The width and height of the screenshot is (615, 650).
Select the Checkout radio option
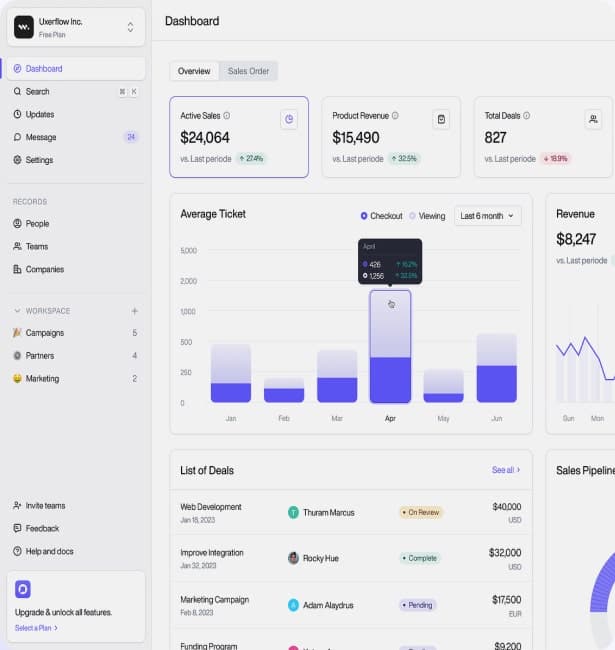point(364,216)
